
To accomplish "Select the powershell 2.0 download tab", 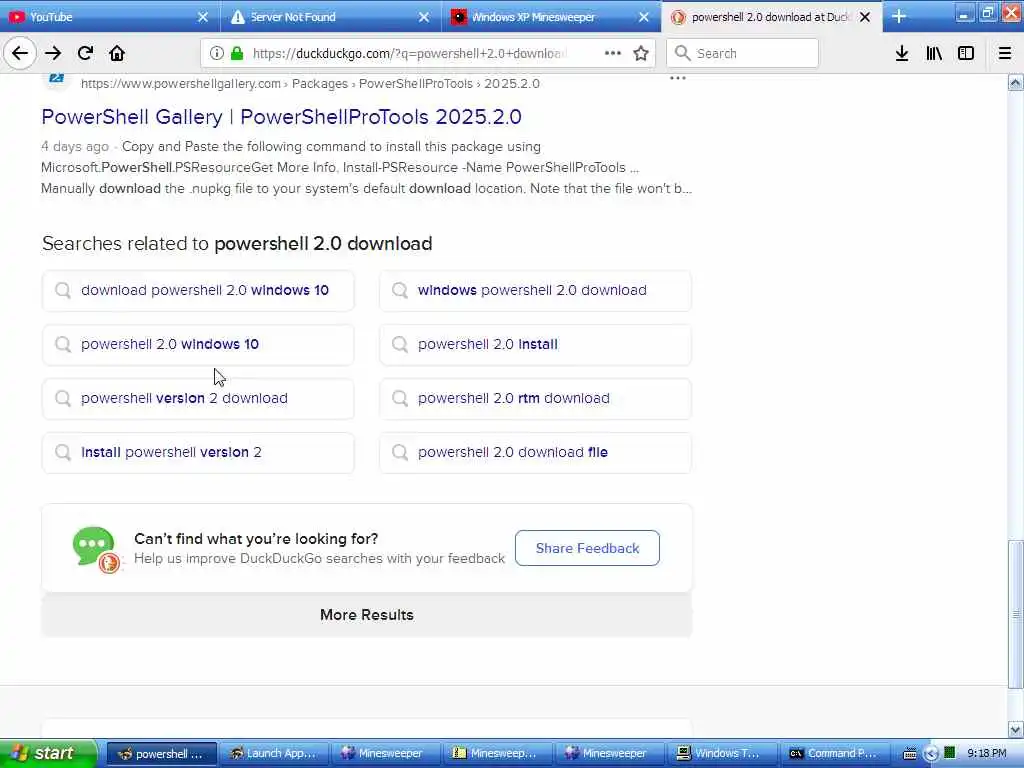I will click(x=771, y=17).
